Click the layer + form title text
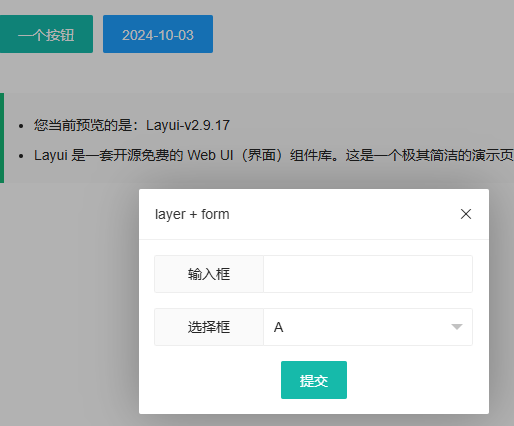Screen dimensions: 514x426 192,214
